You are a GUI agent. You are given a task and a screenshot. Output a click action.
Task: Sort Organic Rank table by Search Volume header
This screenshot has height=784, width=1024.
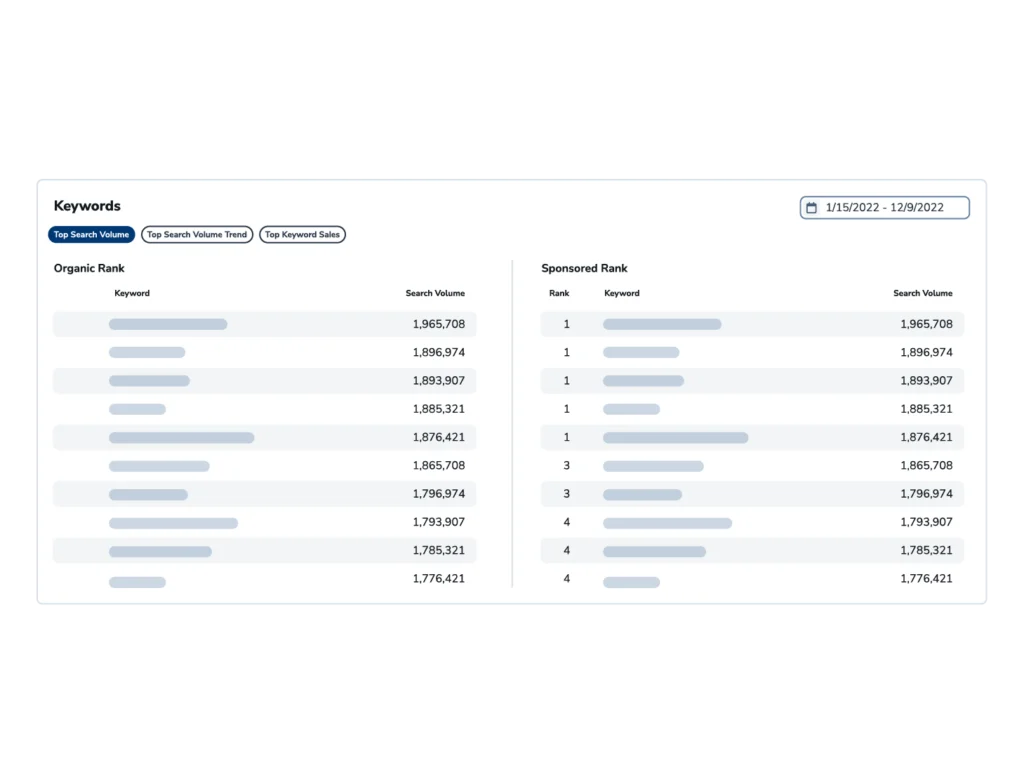click(x=435, y=293)
